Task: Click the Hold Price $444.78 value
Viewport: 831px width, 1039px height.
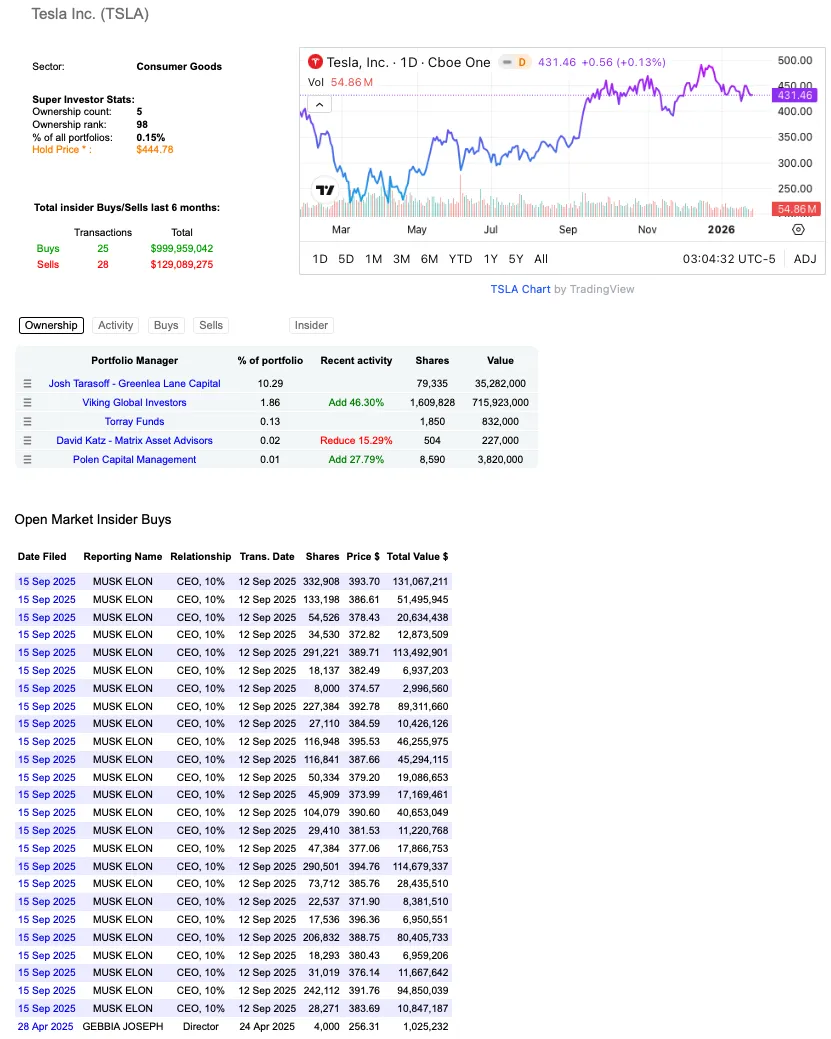Action: point(154,150)
